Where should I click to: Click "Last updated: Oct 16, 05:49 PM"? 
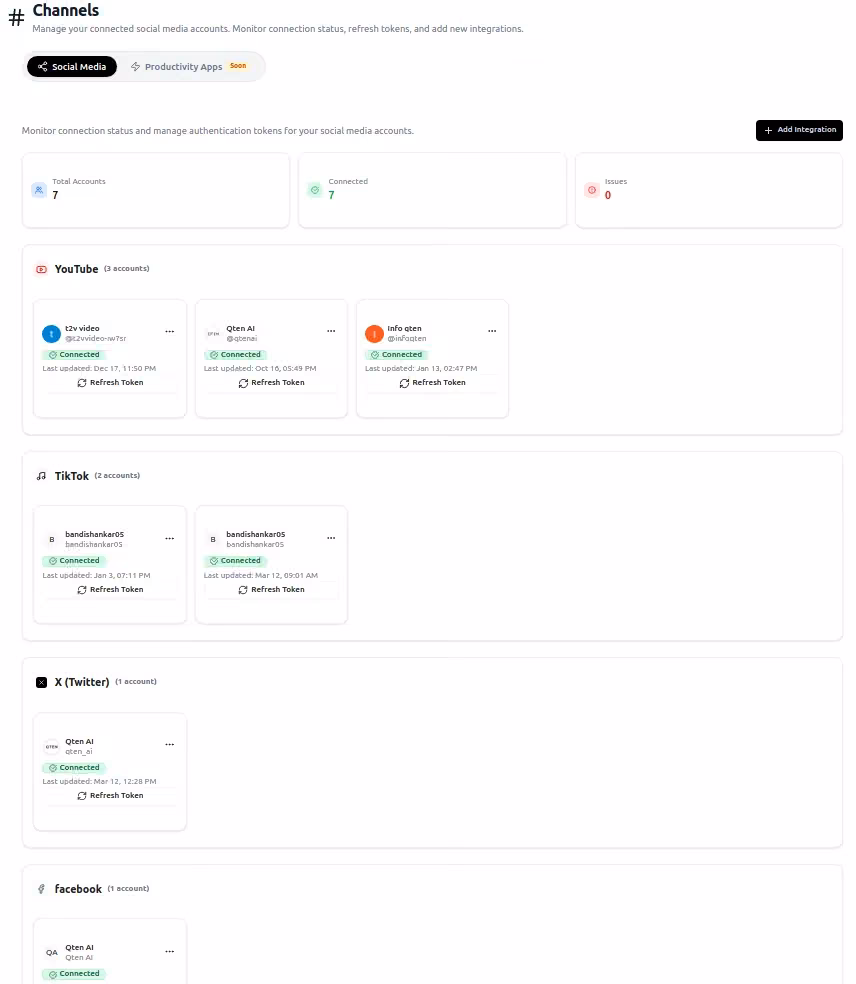260,368
